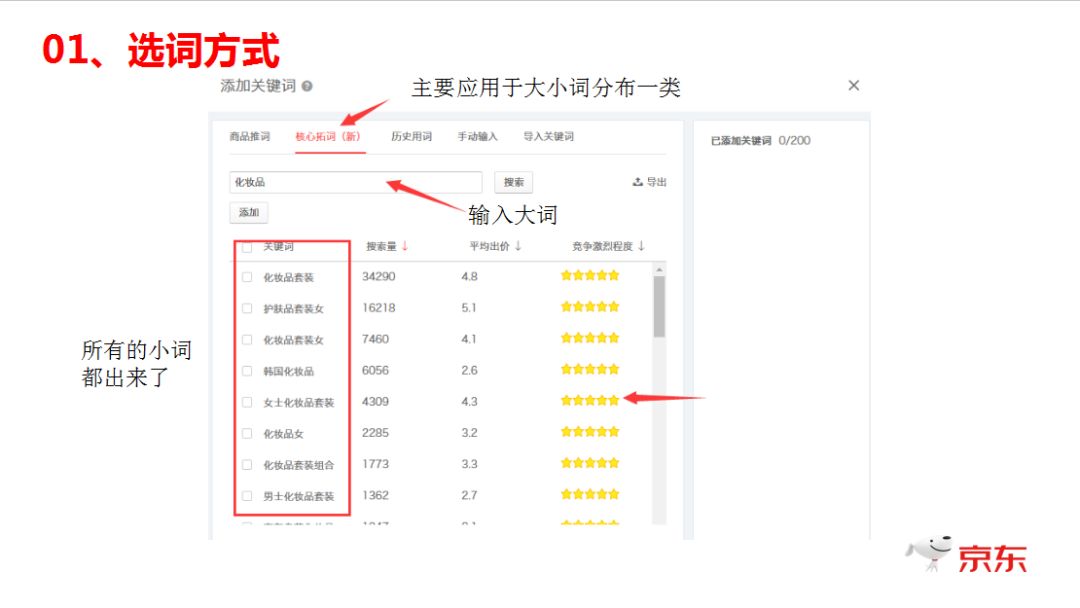Click keyword text 韩国化妆品

click(289, 371)
